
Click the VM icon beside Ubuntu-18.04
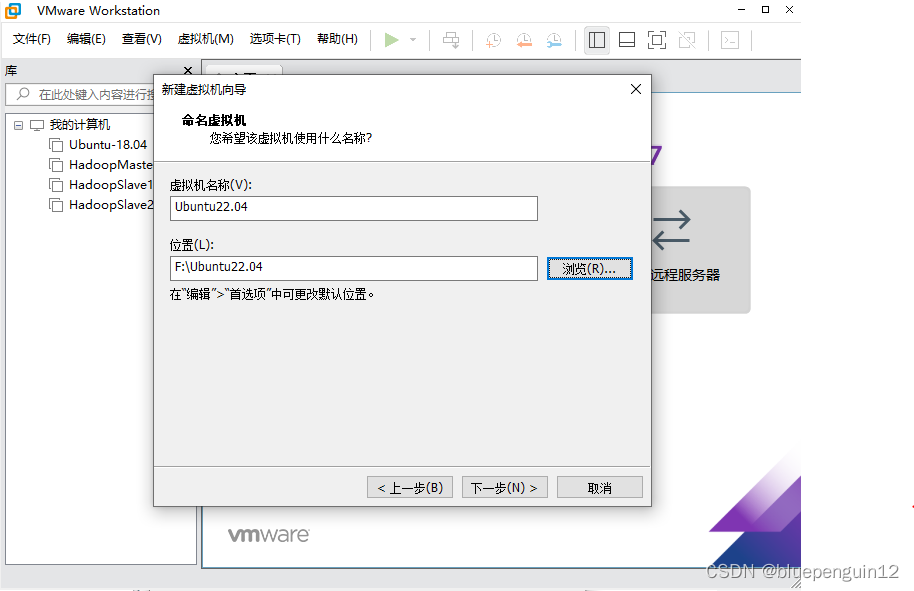point(56,145)
